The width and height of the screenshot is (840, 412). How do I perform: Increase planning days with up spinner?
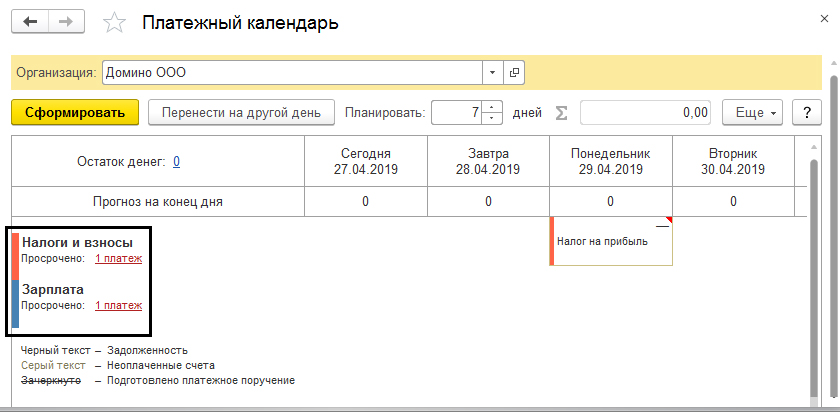point(492,107)
